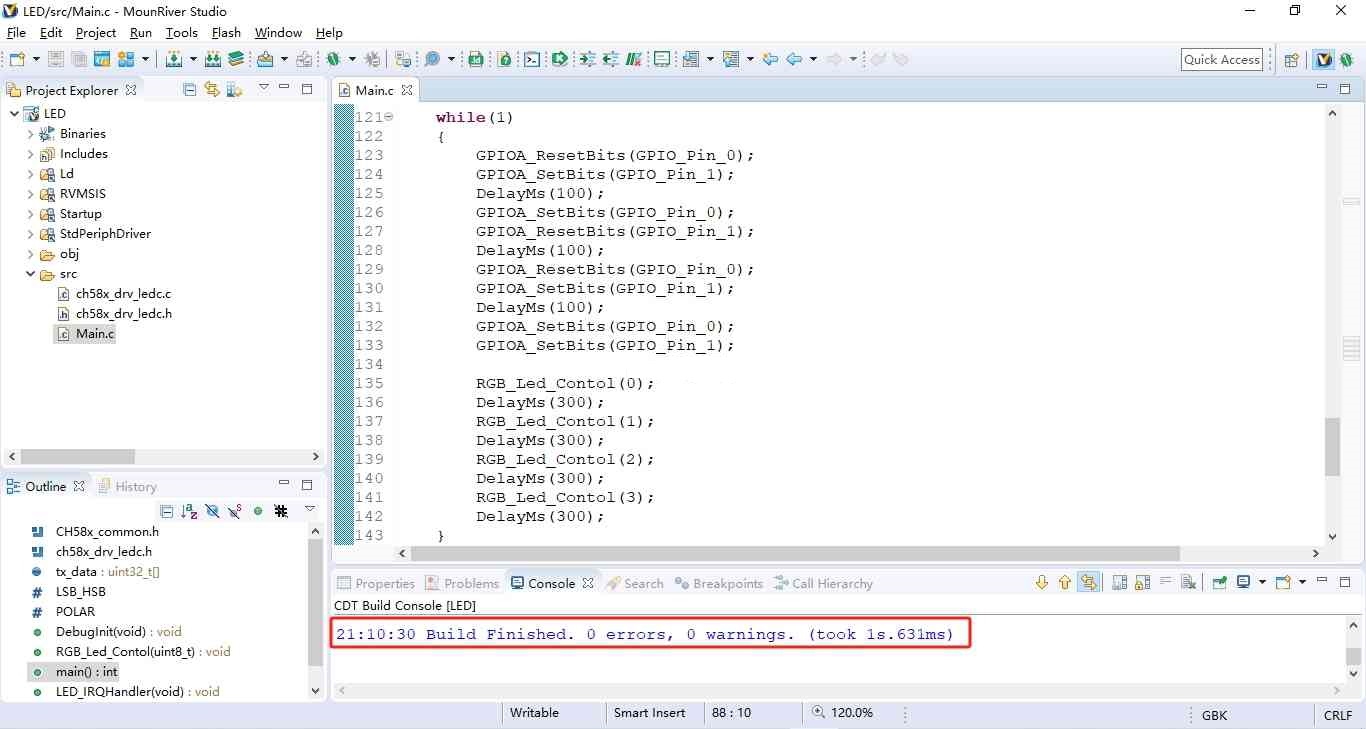Click the Open Perspective icon
Screen dimensions: 1366x729
1291,60
